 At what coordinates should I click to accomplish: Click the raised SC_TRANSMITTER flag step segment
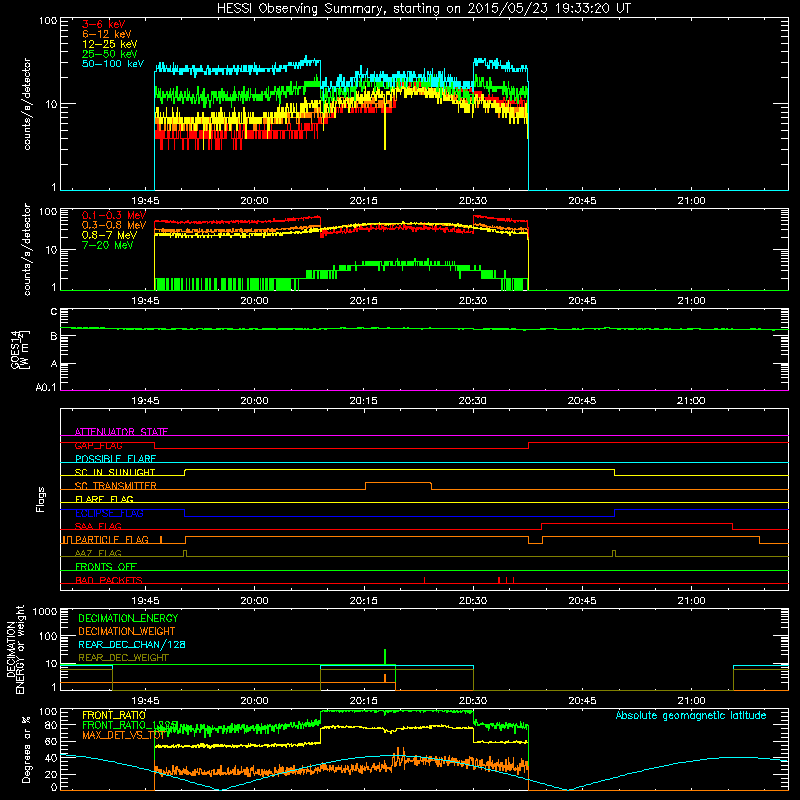coord(398,483)
